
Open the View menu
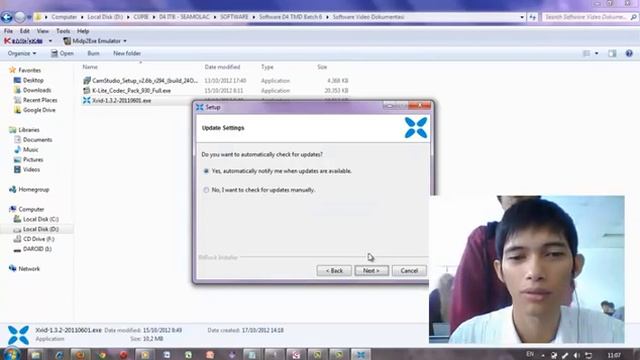(x=42, y=31)
